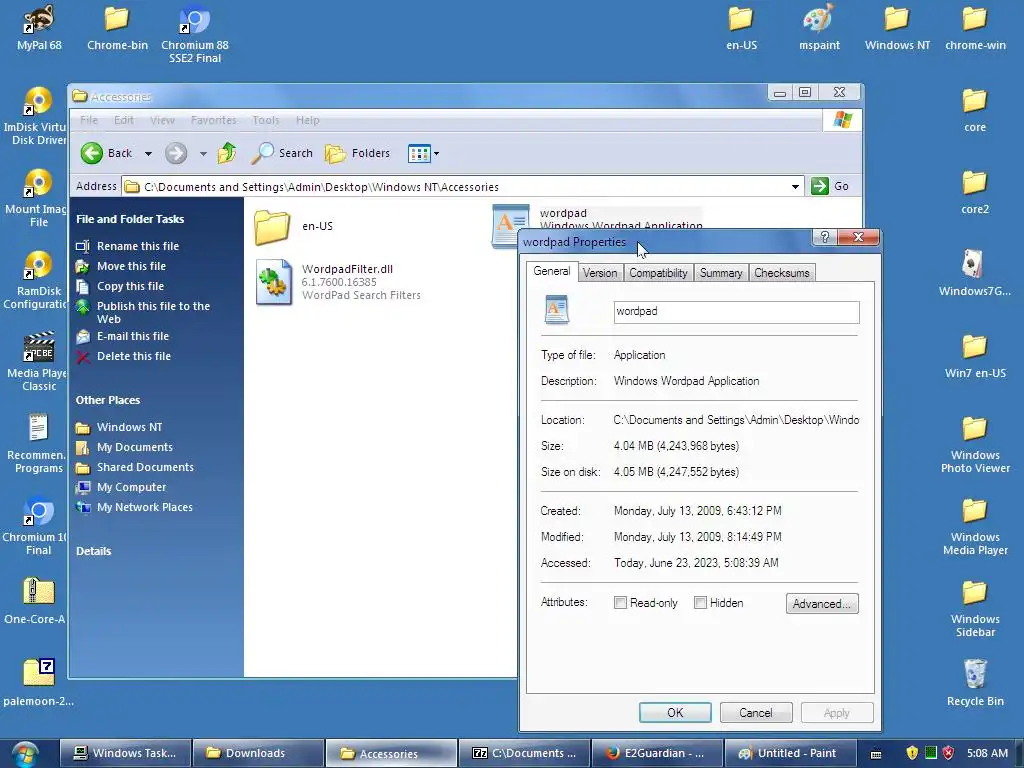Switch to the Compatibility tab
Image resolution: width=1024 pixels, height=768 pixels.
coord(658,273)
